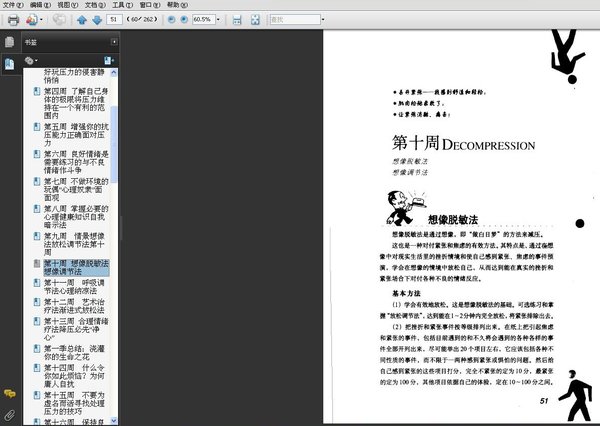Select bookmark 第十一周 呼吸调节法
The width and height of the screenshot is (600, 426).
pos(74,287)
